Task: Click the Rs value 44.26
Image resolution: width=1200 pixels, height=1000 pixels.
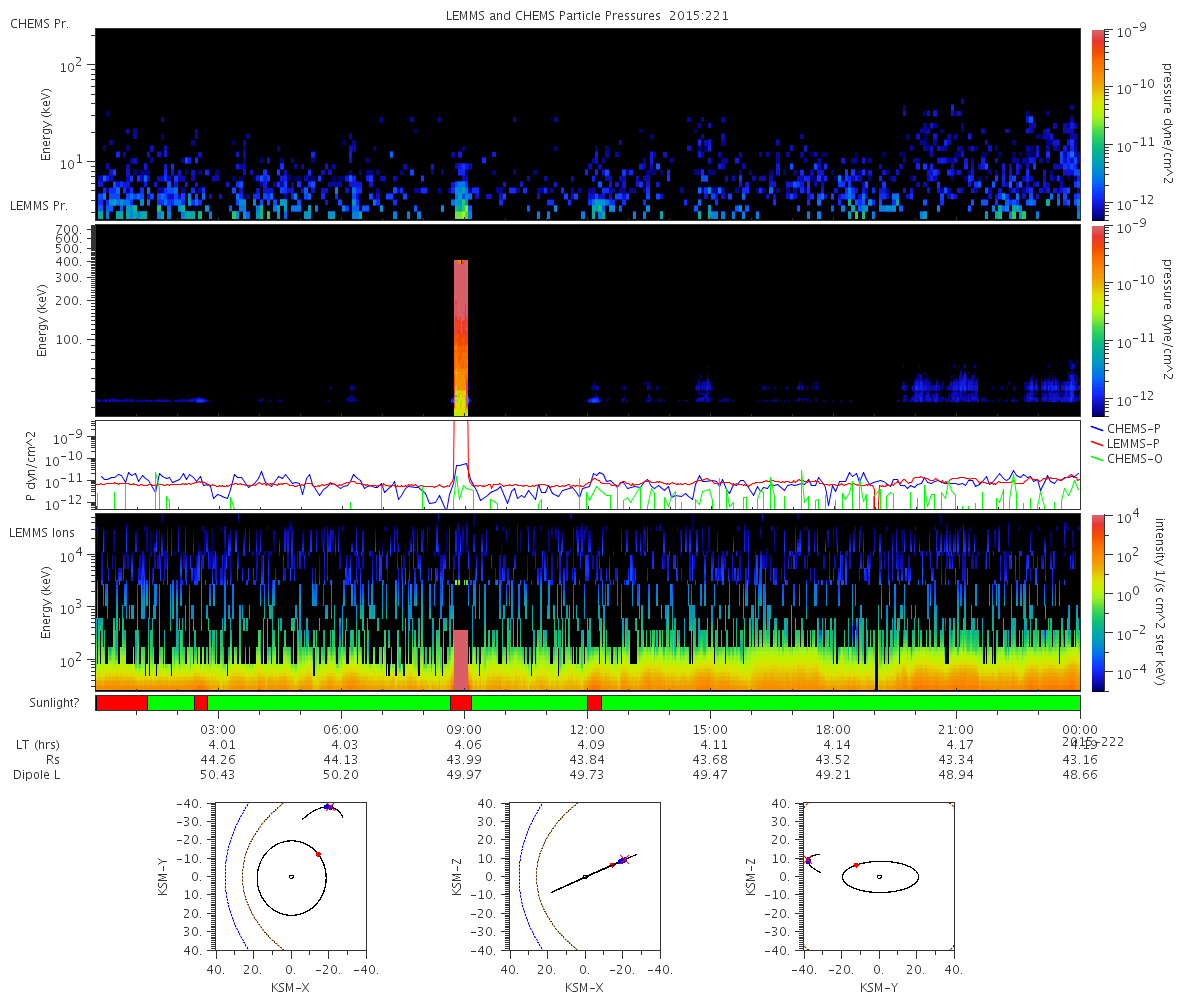Action: (219, 760)
